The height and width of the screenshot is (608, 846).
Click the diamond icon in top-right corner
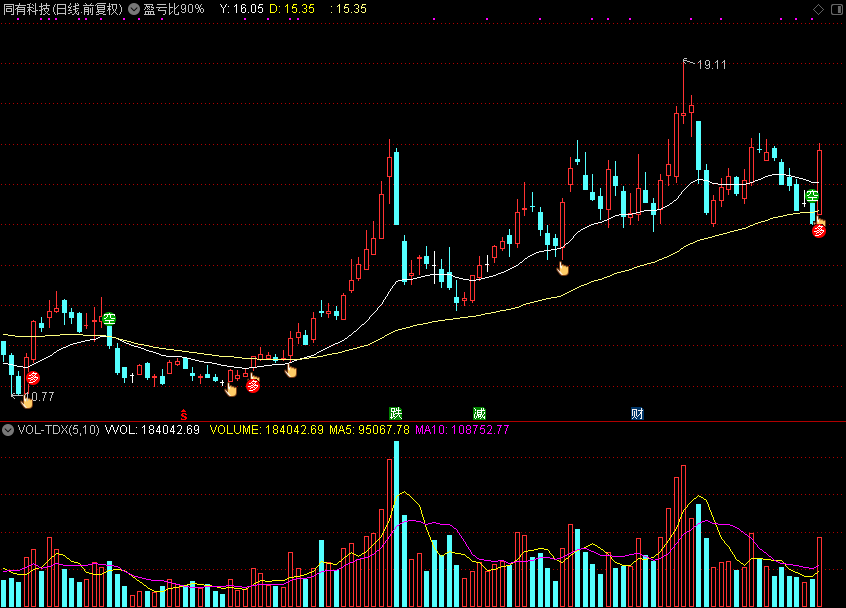coord(818,9)
